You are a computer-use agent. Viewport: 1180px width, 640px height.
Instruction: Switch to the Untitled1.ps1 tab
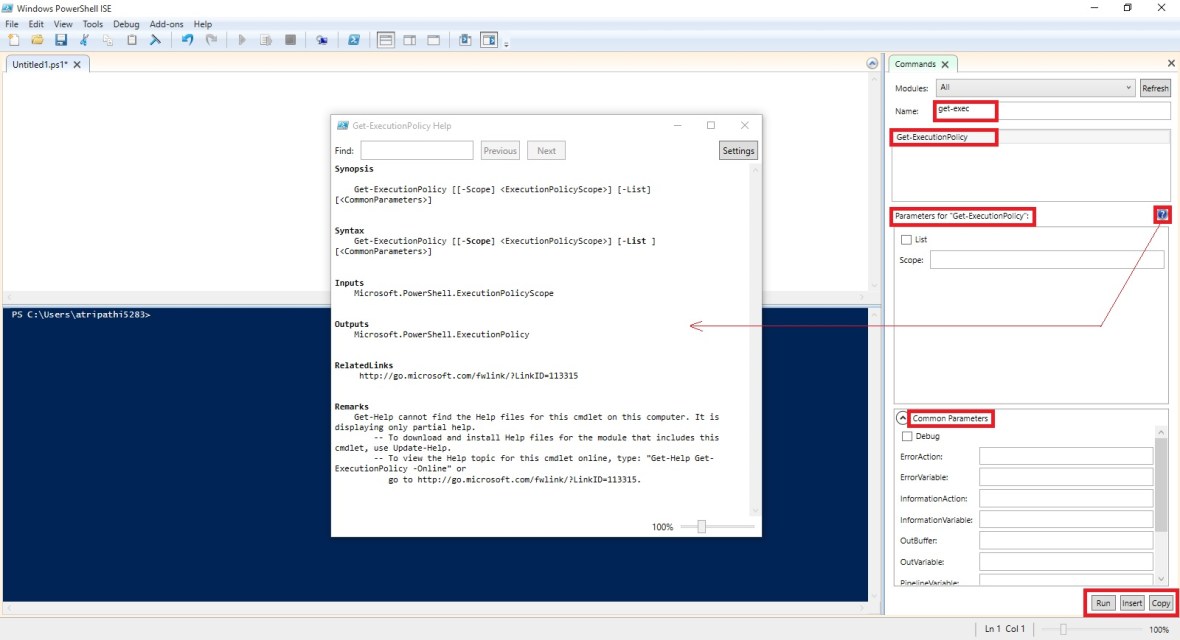pos(42,64)
